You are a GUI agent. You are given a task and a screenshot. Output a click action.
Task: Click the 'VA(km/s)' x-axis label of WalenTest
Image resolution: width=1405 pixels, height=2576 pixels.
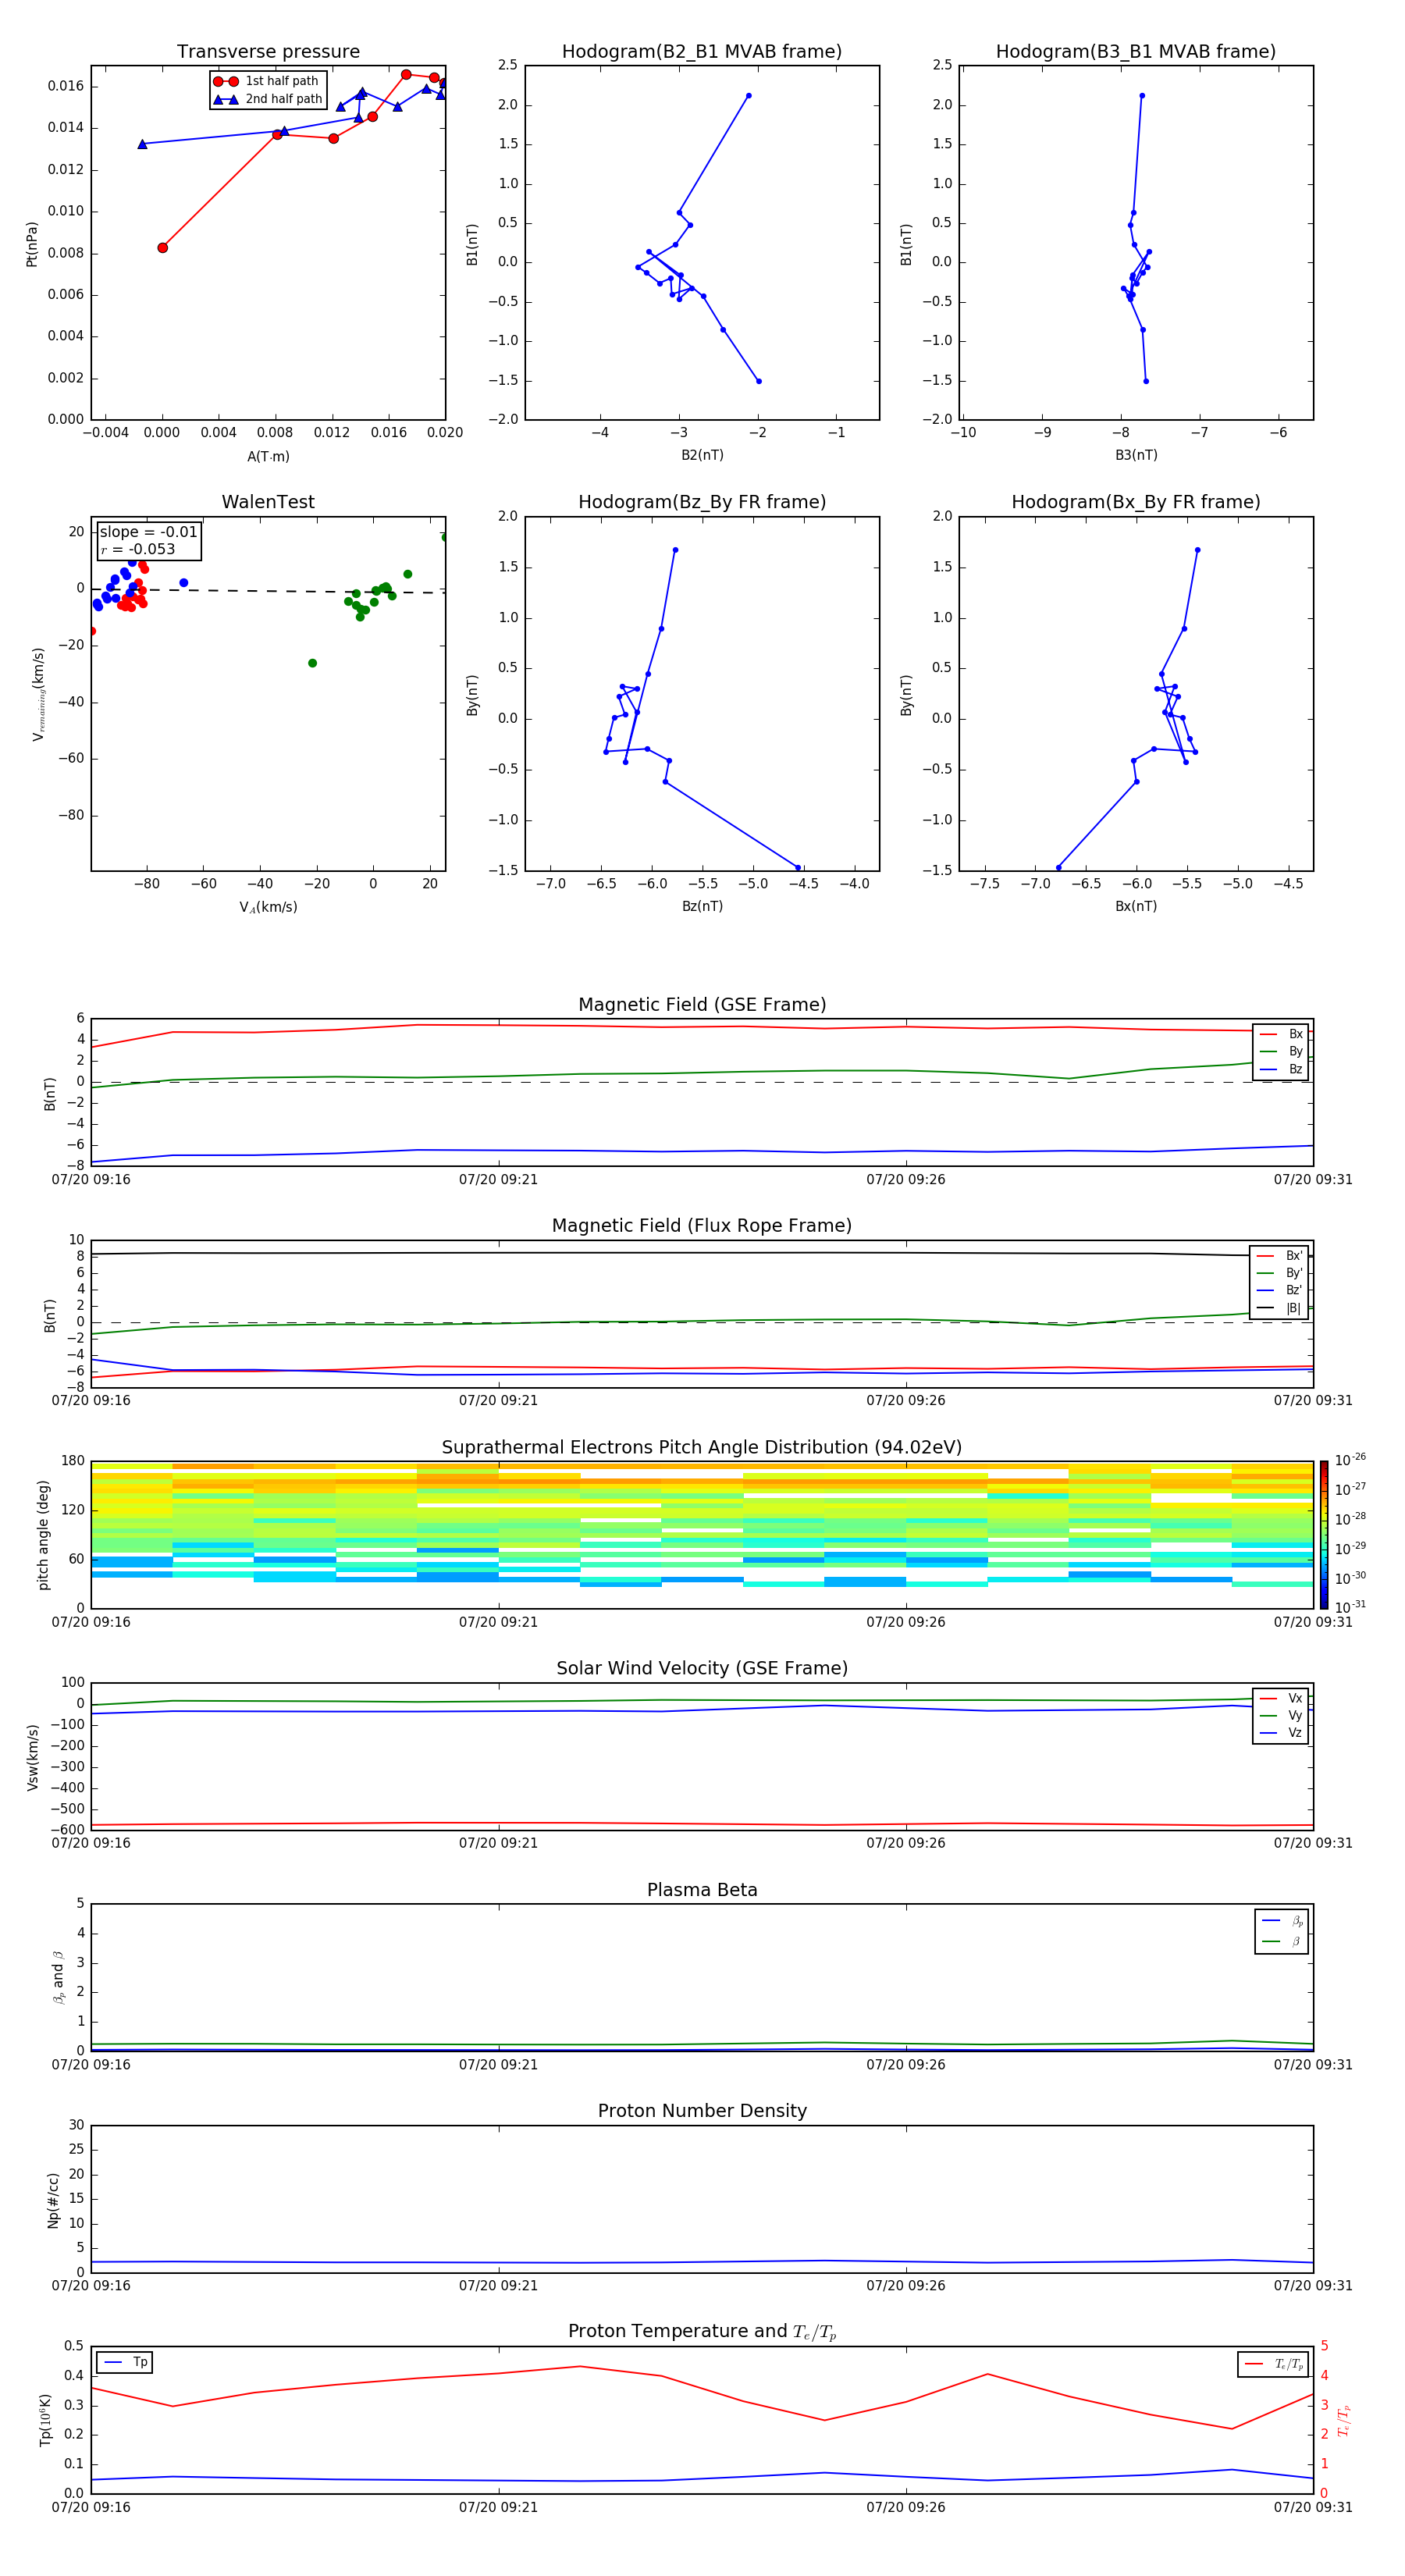[x=268, y=907]
